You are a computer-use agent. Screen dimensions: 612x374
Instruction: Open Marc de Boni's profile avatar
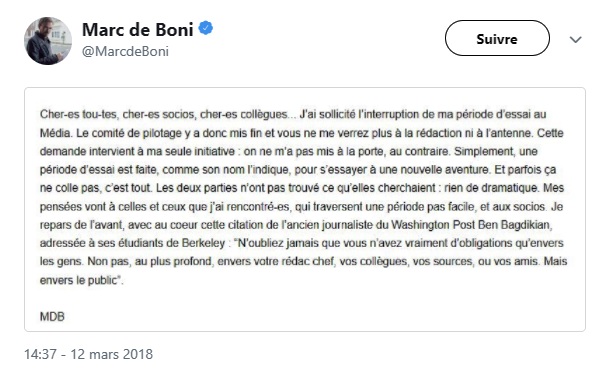click(x=48, y=41)
